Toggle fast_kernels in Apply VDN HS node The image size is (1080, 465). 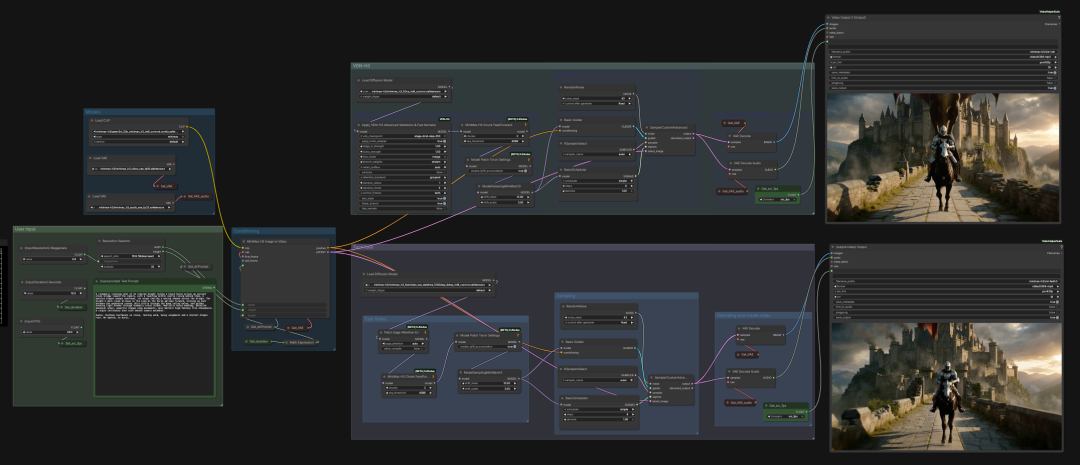click(403, 208)
